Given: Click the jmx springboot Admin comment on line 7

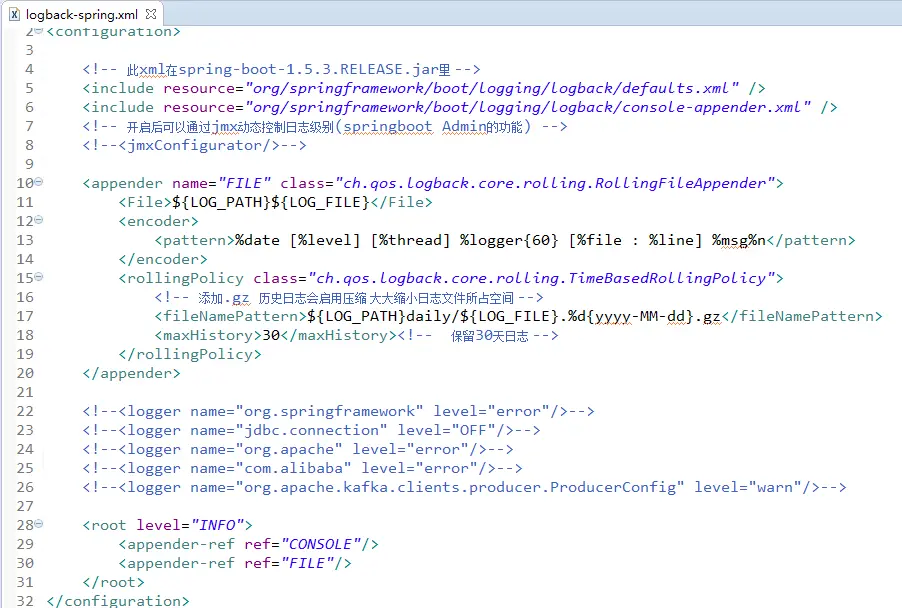Looking at the screenshot, I should tap(325, 126).
